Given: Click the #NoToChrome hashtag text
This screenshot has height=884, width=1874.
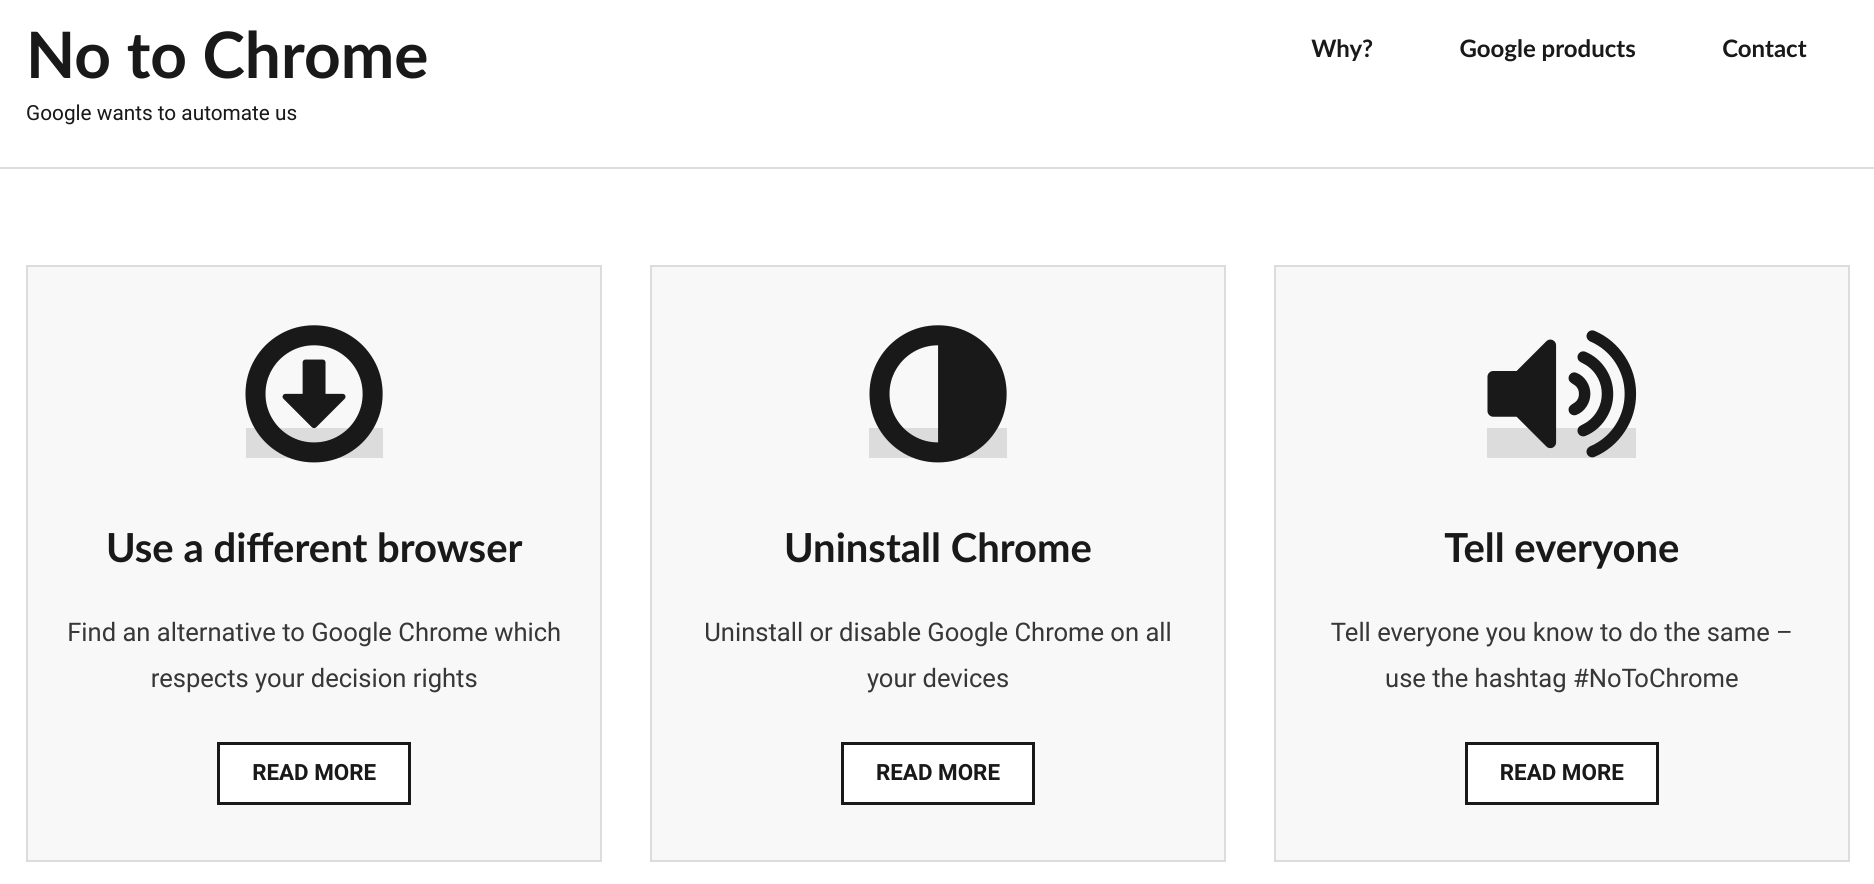Looking at the screenshot, I should [1656, 678].
